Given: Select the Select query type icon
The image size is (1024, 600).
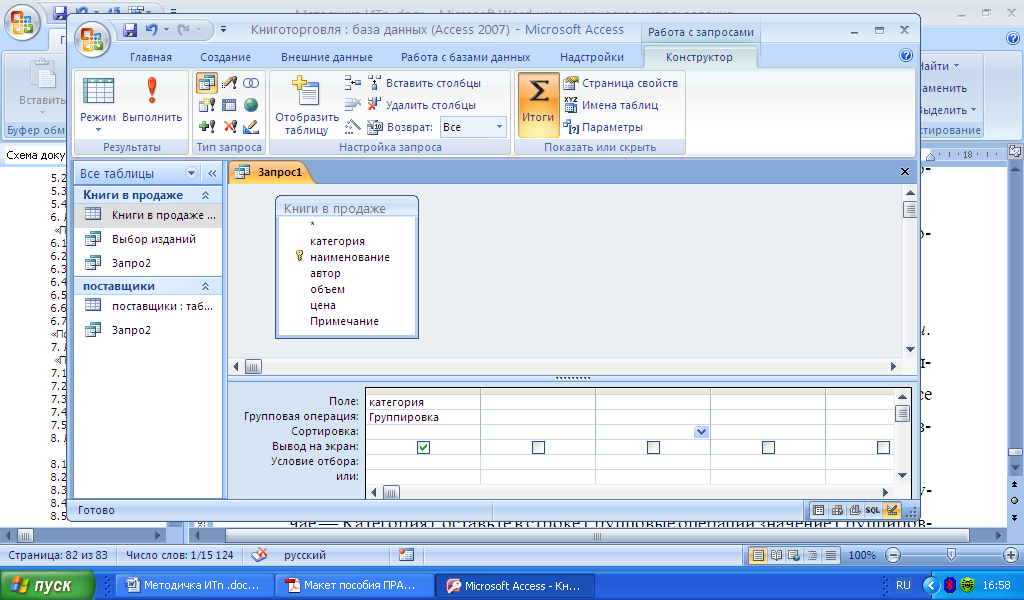Looking at the screenshot, I should pyautogui.click(x=206, y=83).
